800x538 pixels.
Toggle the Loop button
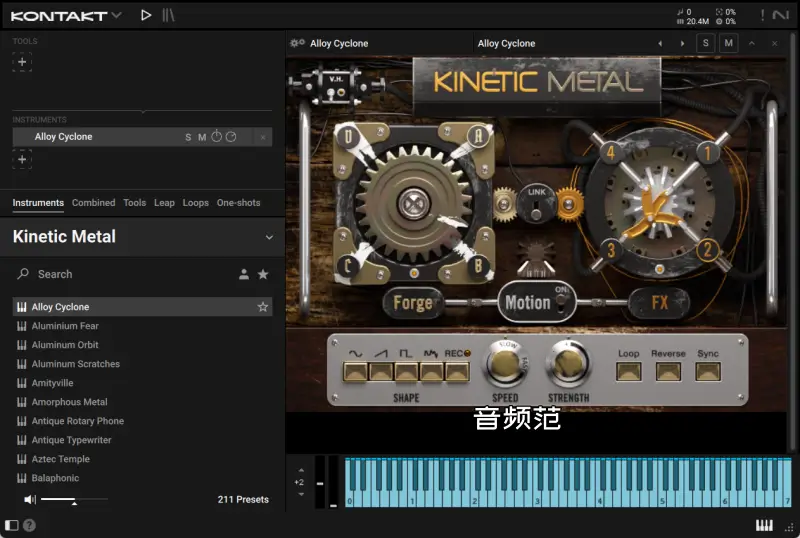(x=629, y=372)
